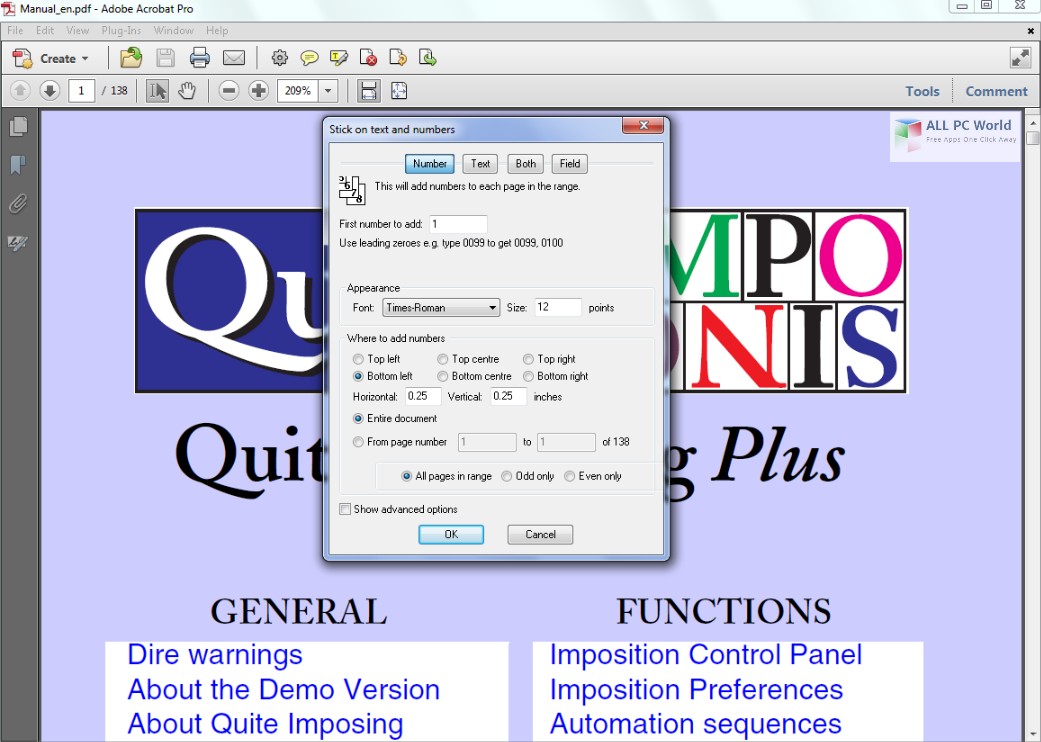Zoom in with the plus button
The image size is (1041, 742).
[258, 90]
